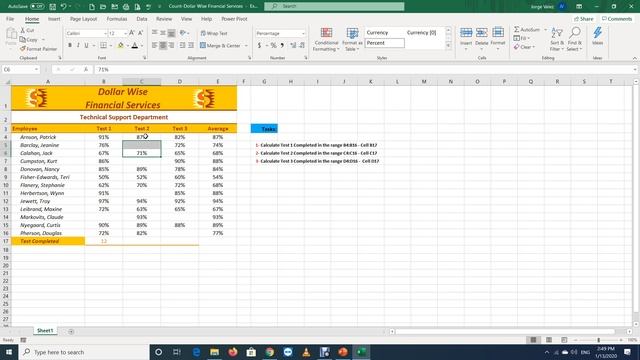The height and width of the screenshot is (360, 640).
Task: Toggle Underline formatting
Action: (x=86, y=45)
